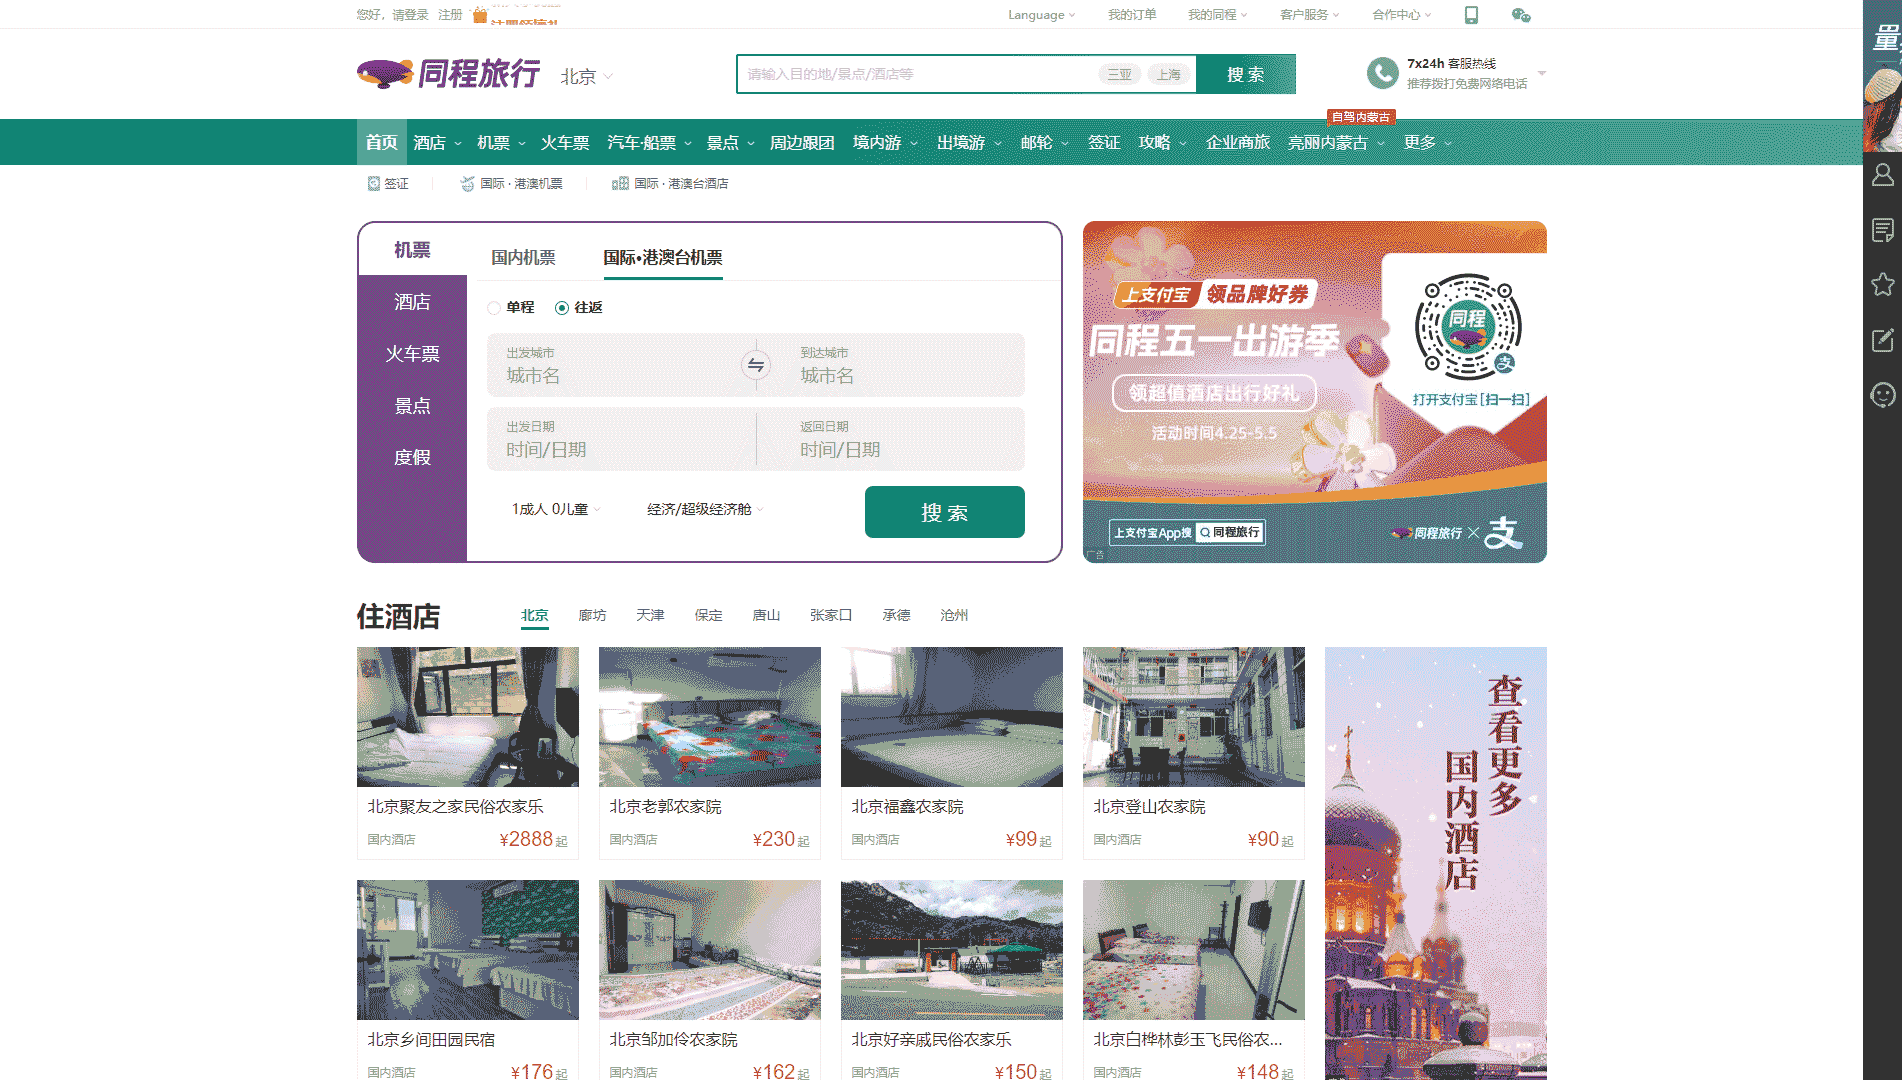1902x1080 pixels.
Task: Select the 廊坊 hotel city tab
Action: tap(592, 615)
